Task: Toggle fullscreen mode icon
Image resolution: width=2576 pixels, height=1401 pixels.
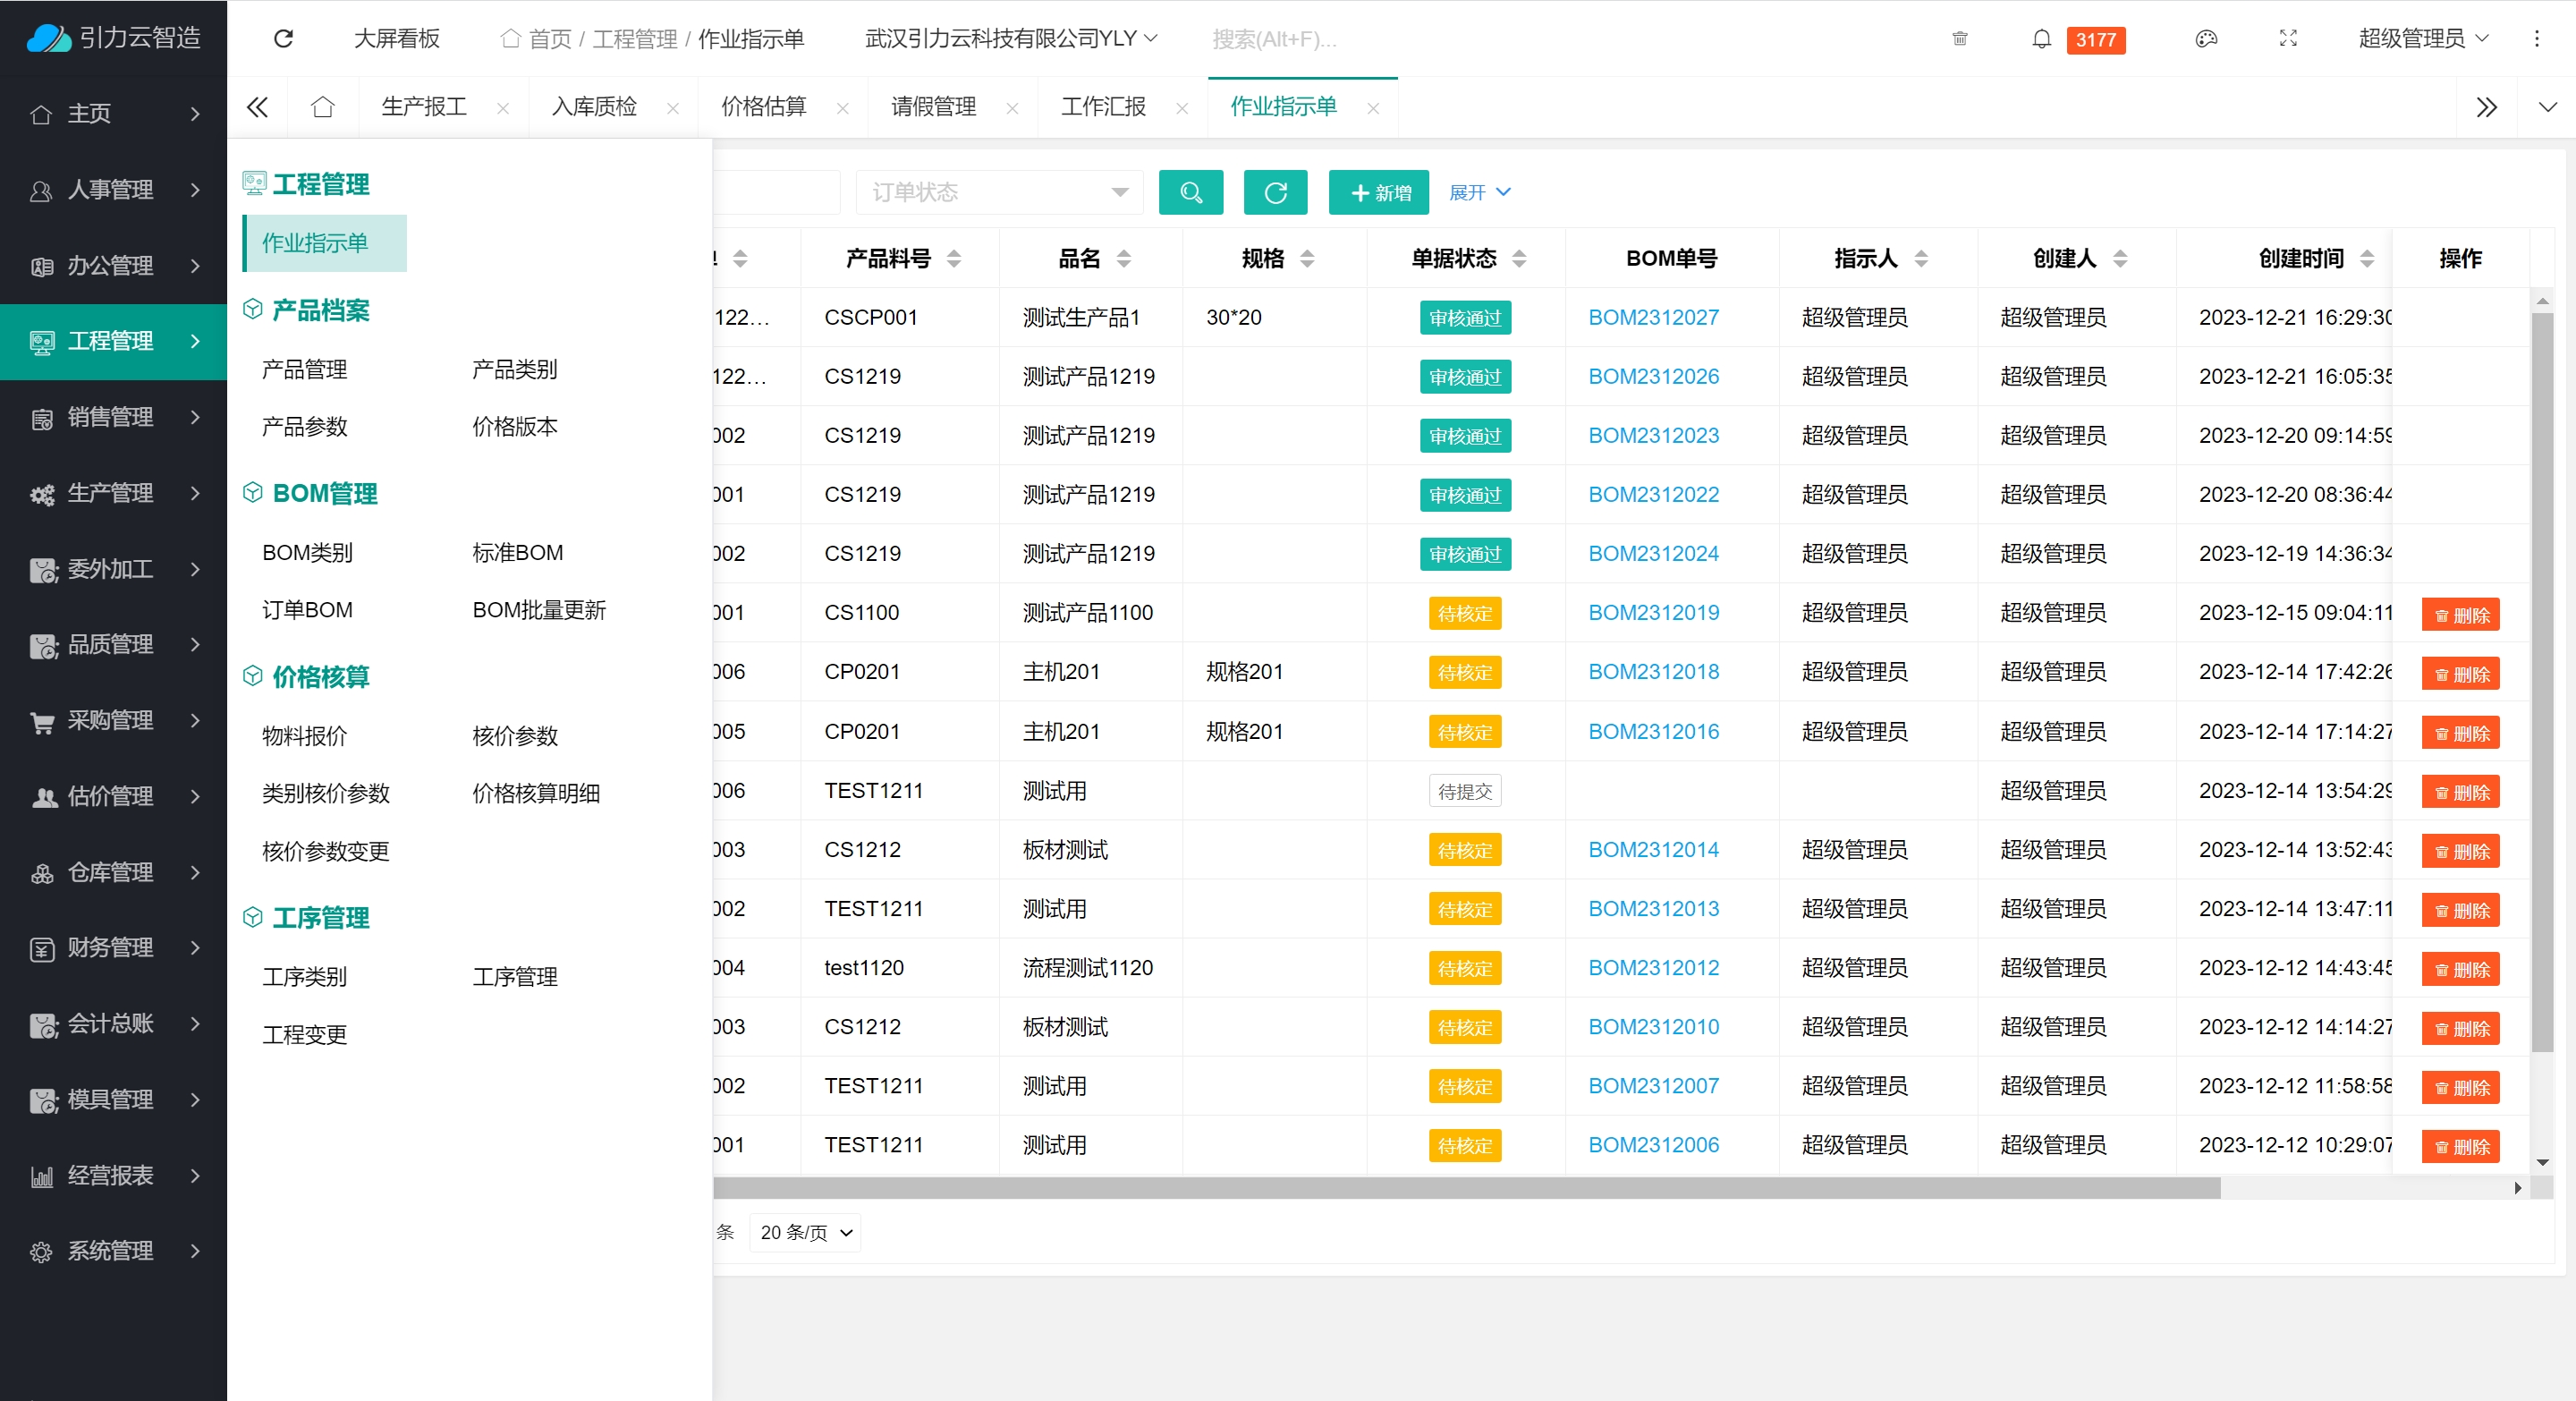Action: (x=2288, y=39)
